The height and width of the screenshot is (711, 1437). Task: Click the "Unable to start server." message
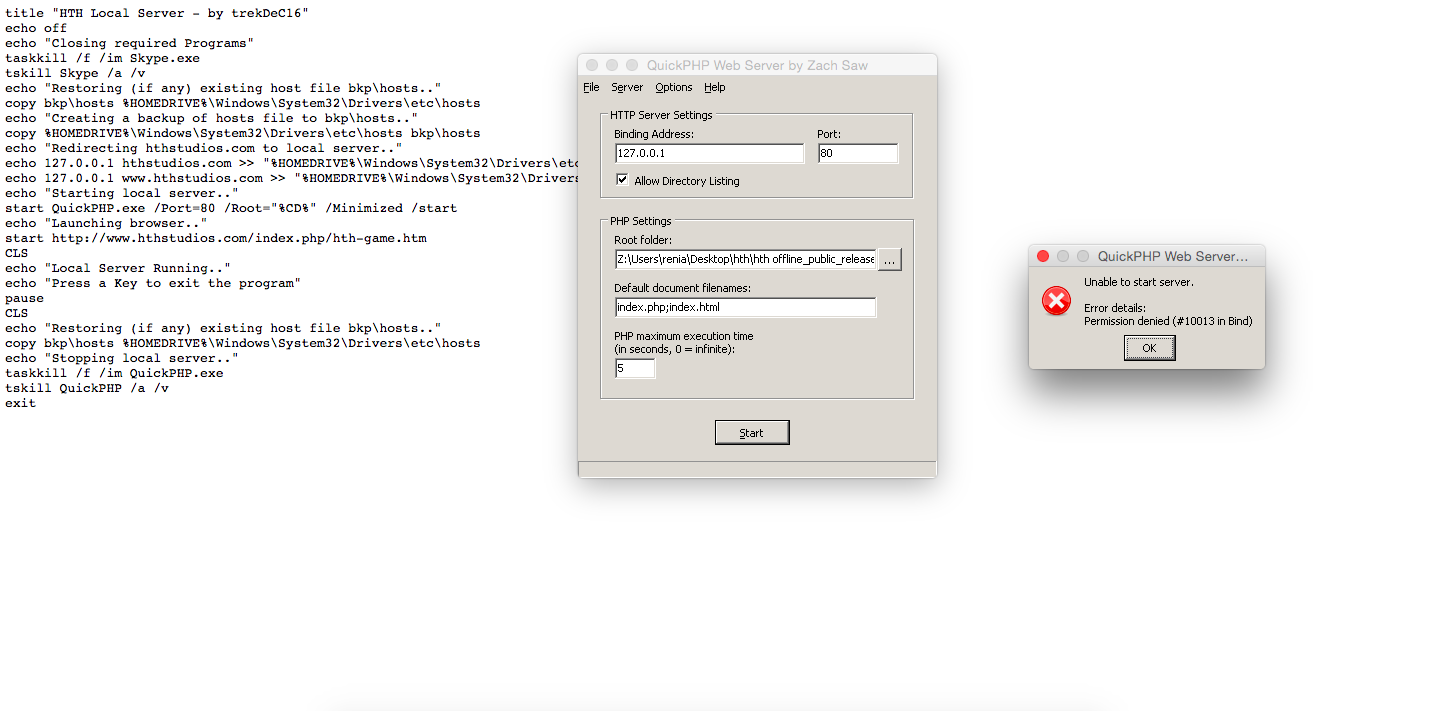(1139, 282)
